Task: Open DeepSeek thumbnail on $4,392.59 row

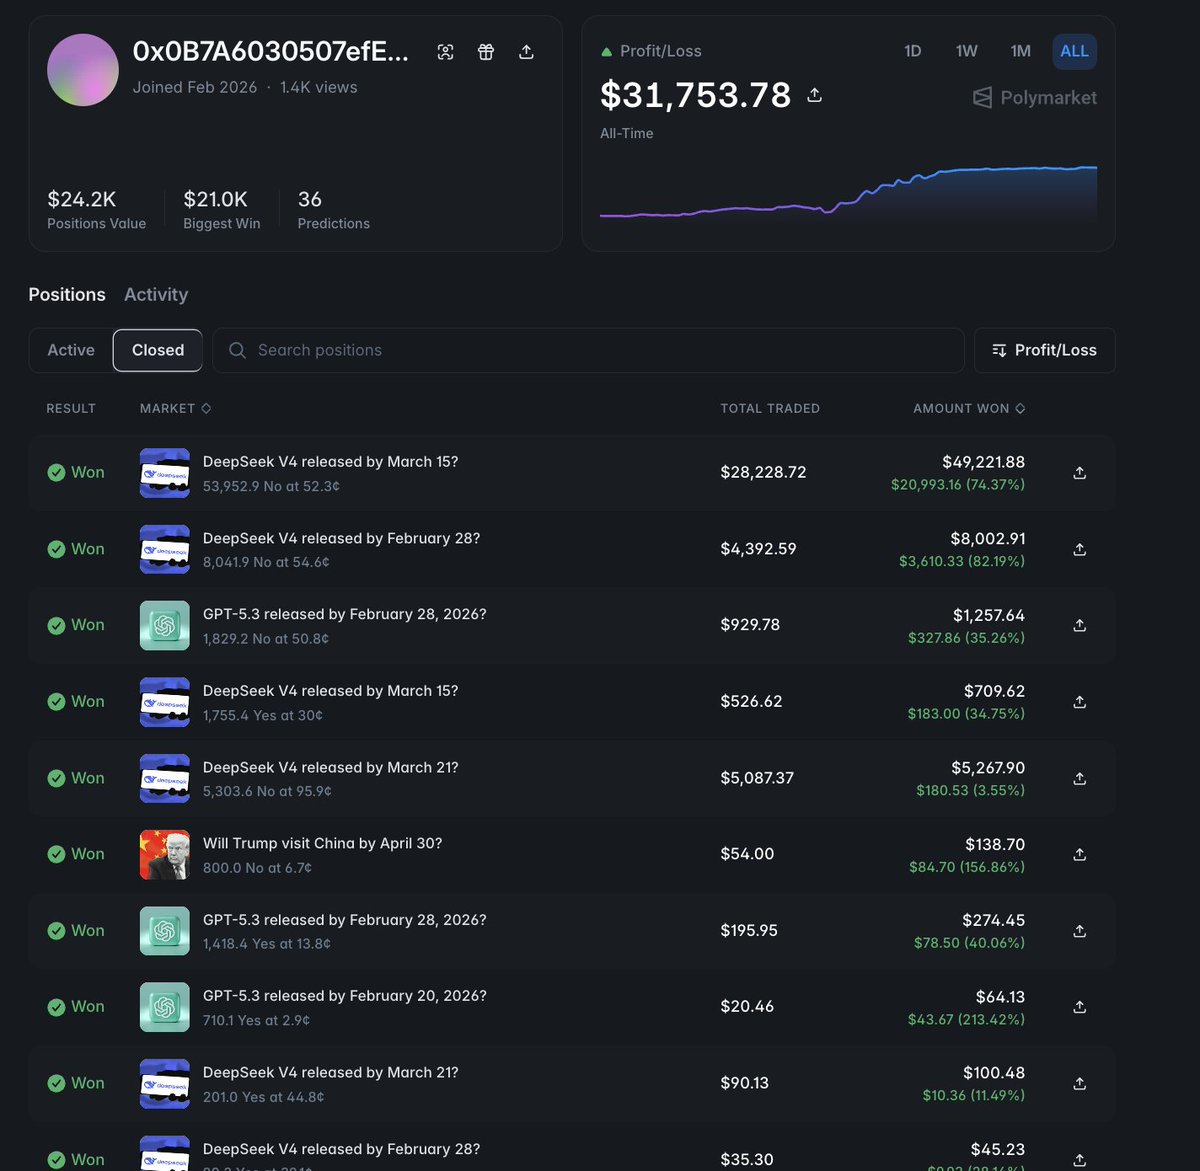Action: (165, 549)
